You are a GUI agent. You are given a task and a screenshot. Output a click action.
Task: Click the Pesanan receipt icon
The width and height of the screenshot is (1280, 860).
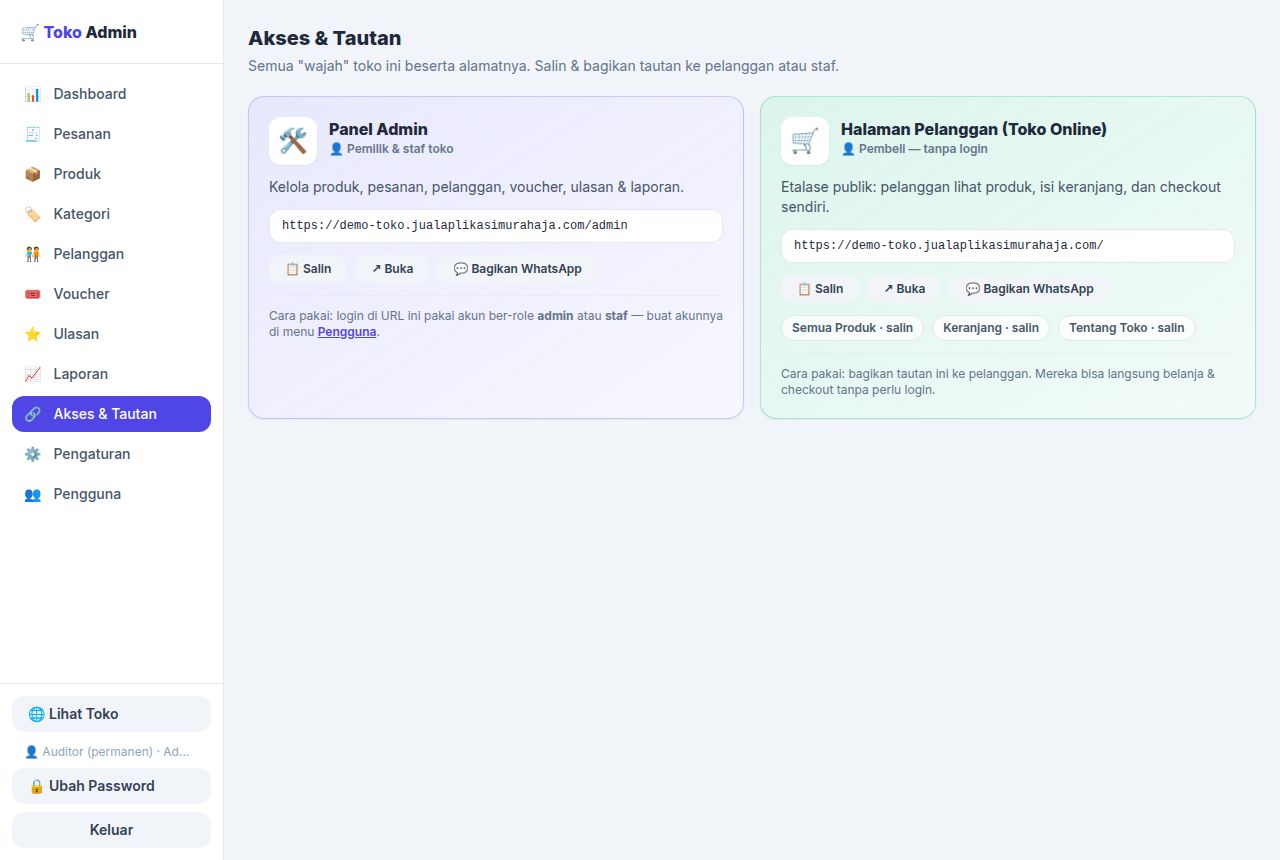pos(33,134)
